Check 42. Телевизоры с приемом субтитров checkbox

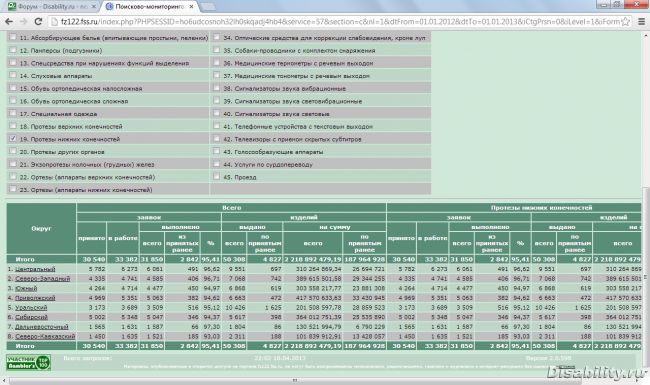[216, 138]
